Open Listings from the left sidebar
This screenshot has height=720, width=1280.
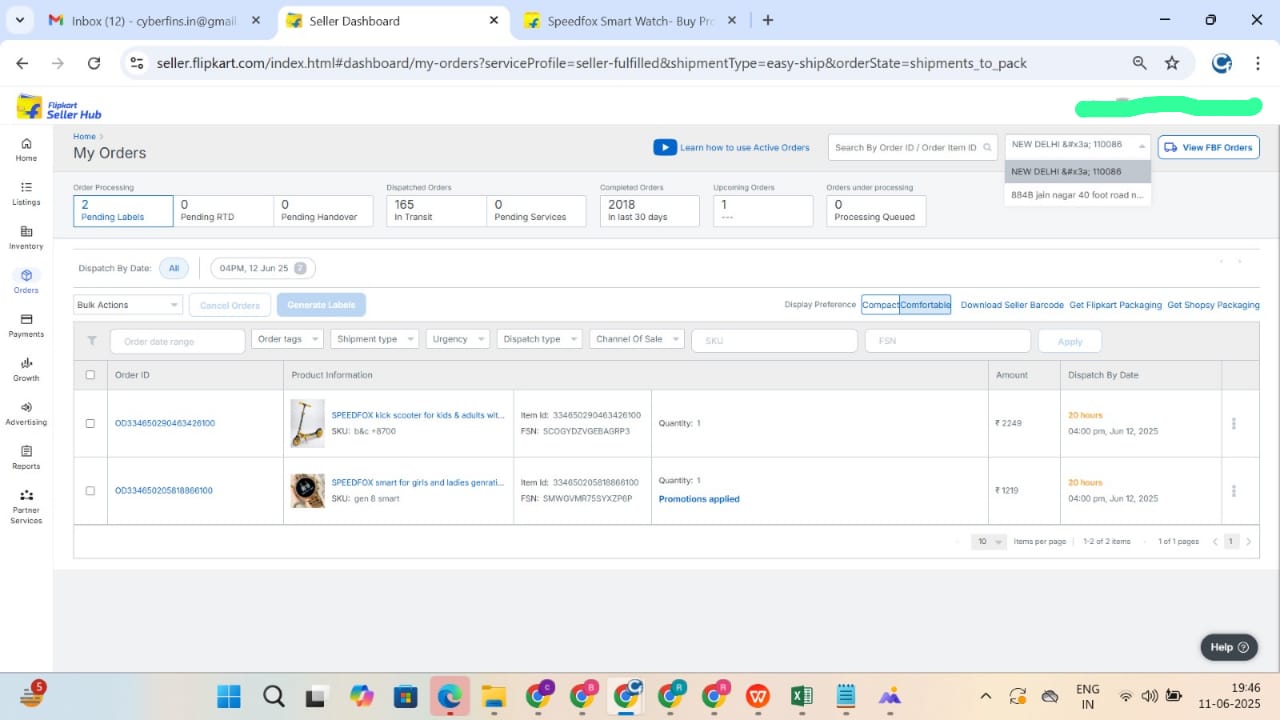(x=26, y=193)
